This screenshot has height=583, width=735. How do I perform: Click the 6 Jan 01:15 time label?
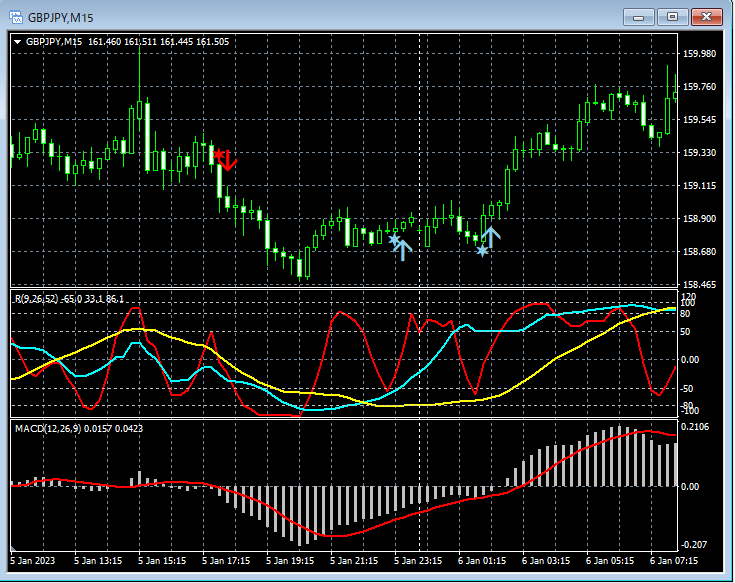[x=482, y=561]
